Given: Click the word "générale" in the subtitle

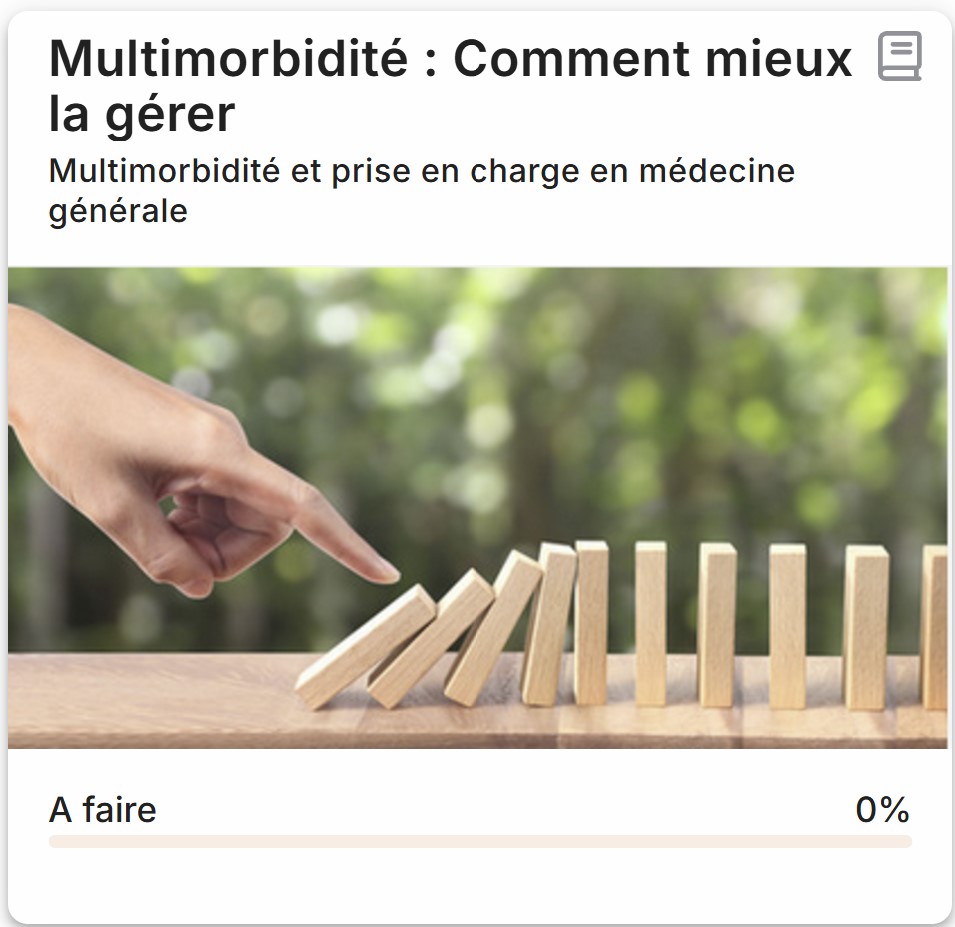Looking at the screenshot, I should [118, 212].
